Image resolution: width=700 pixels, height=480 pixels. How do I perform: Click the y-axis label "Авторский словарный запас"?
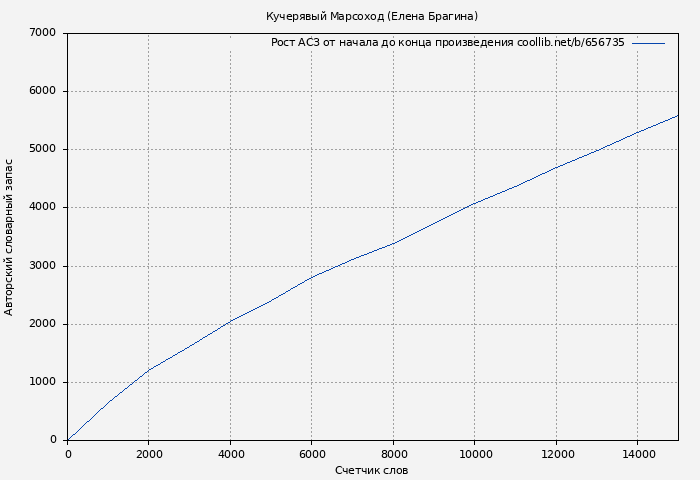(x=10, y=237)
